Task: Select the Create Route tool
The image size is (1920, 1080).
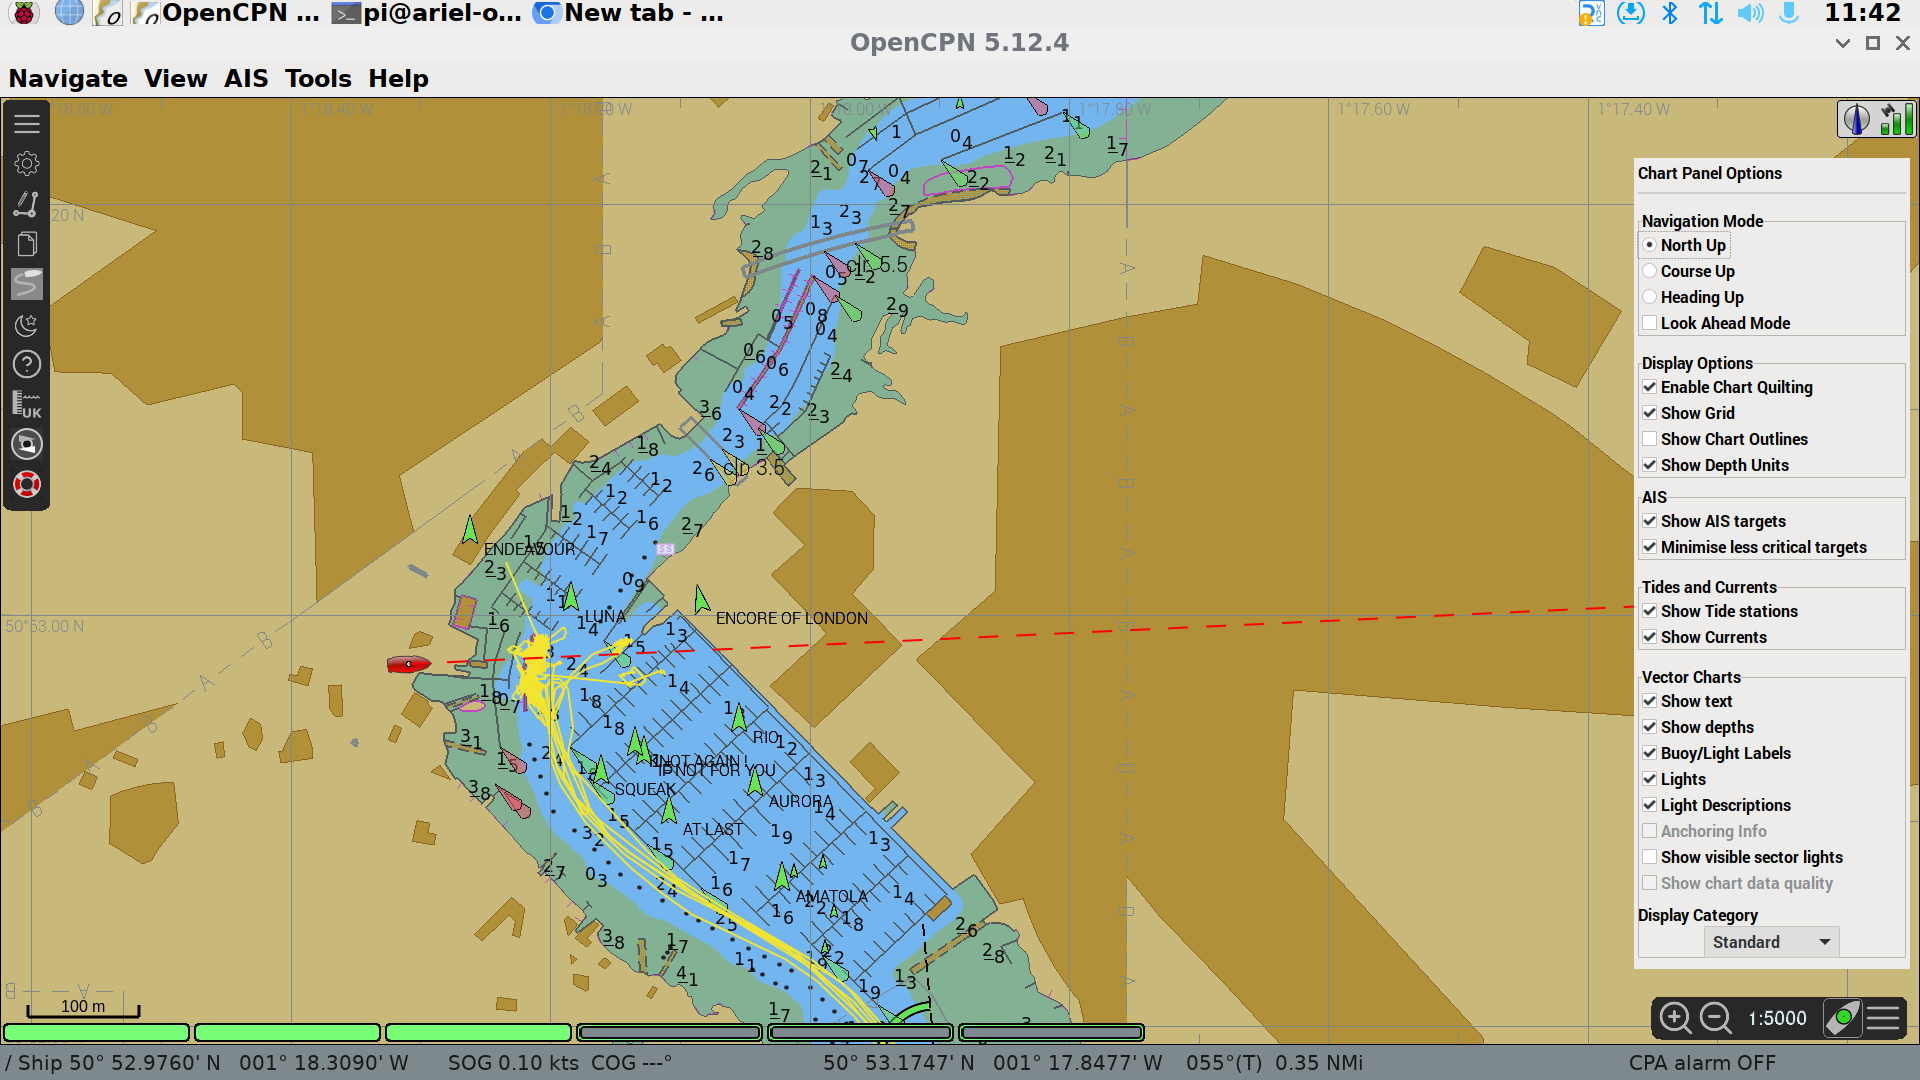Action: [27, 204]
